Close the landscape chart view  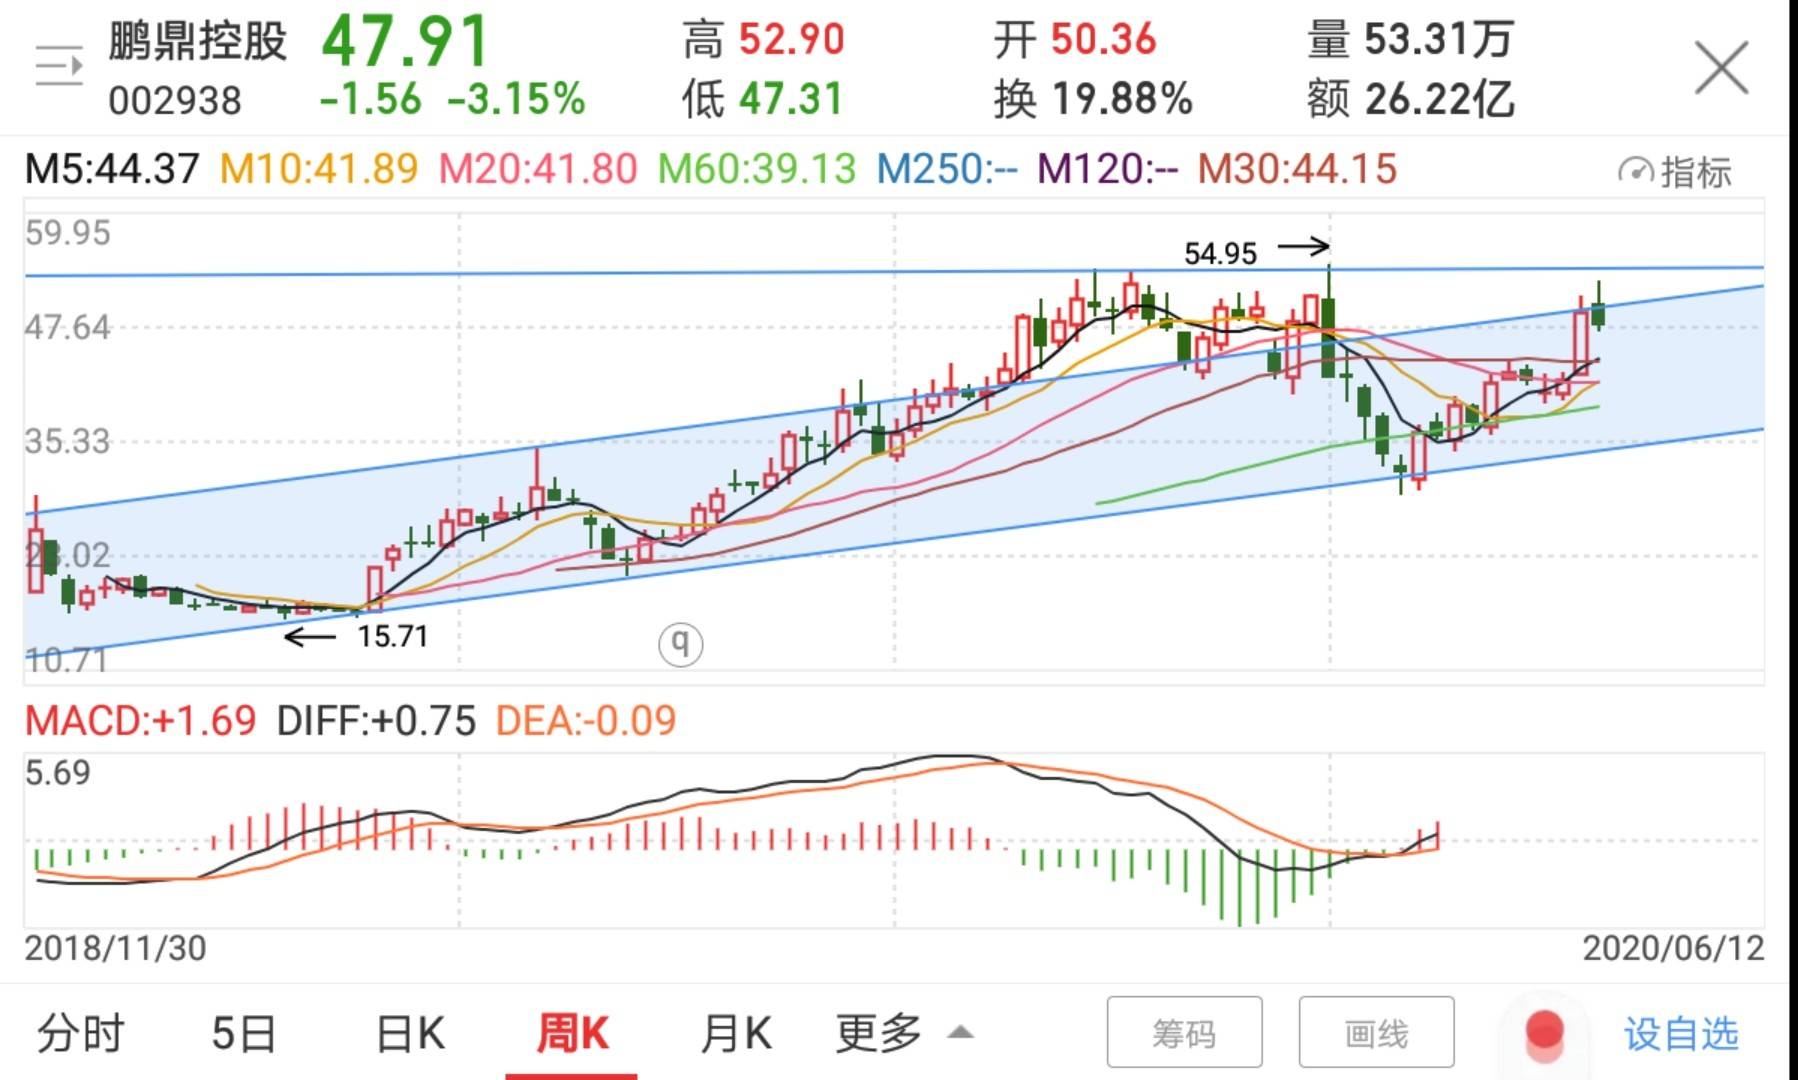tap(1722, 68)
